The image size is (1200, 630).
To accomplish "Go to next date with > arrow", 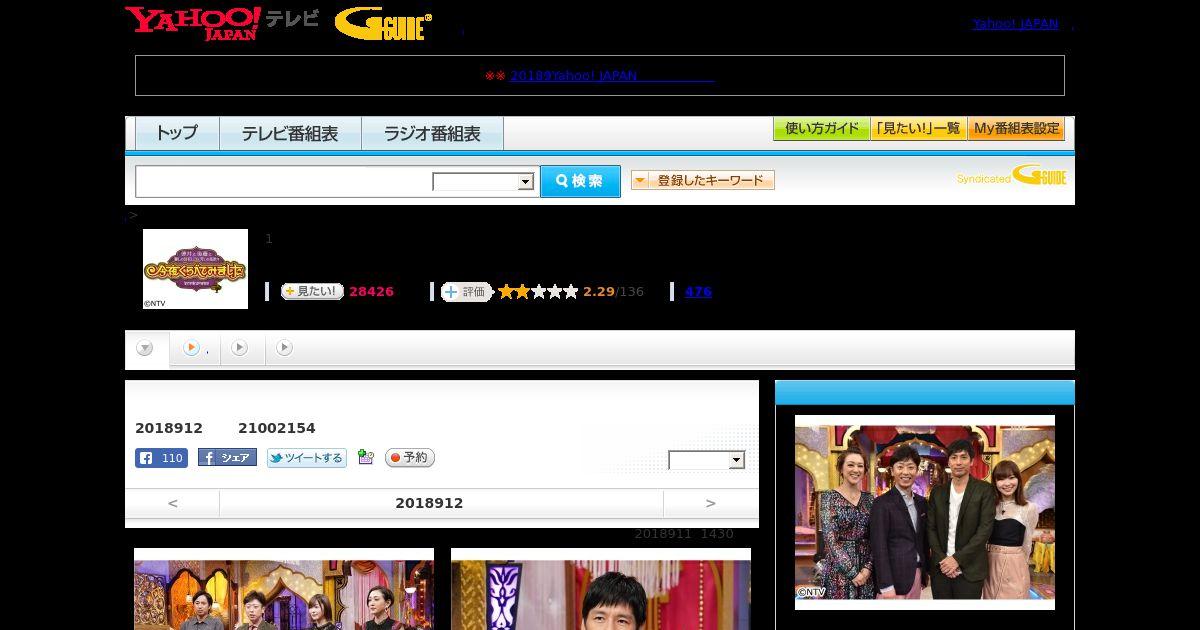I will 710,503.
